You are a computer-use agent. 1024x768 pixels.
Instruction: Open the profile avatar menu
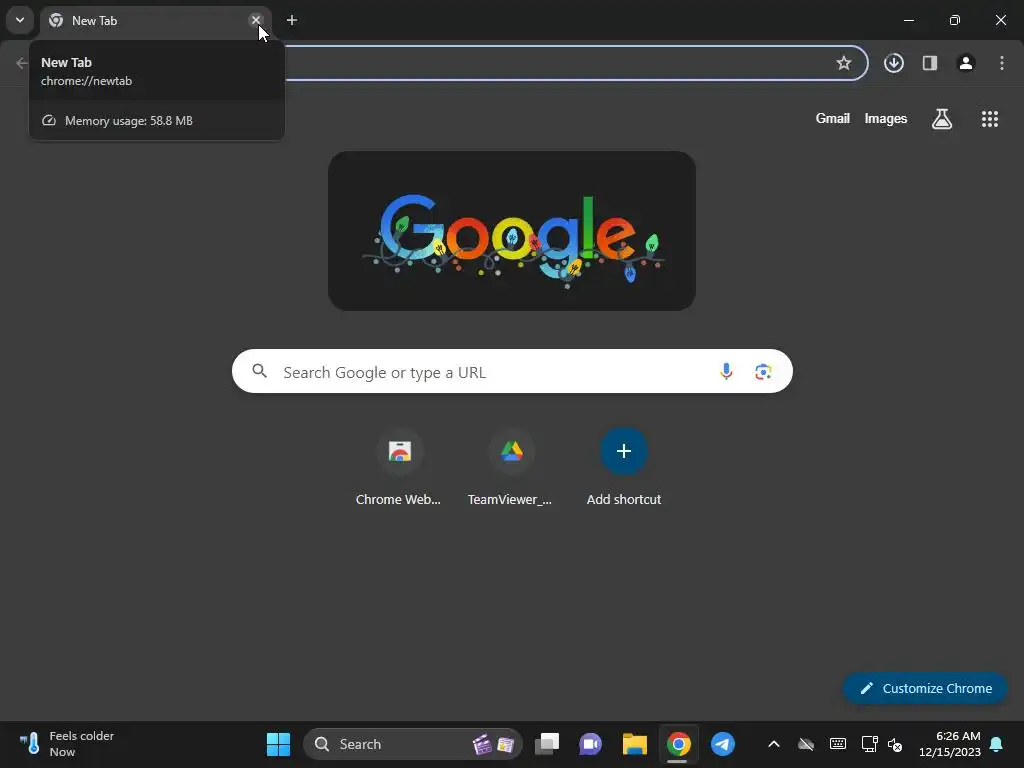[x=966, y=63]
